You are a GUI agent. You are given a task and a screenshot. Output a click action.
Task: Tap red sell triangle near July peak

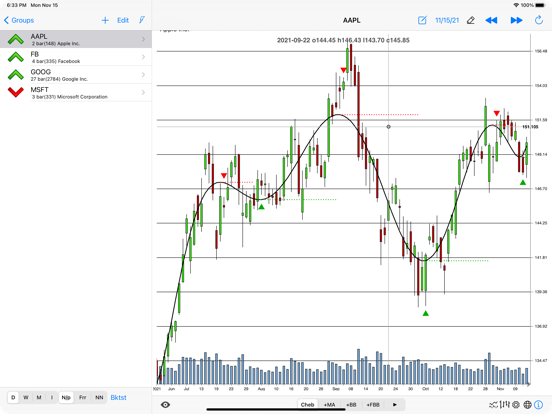coord(224,175)
